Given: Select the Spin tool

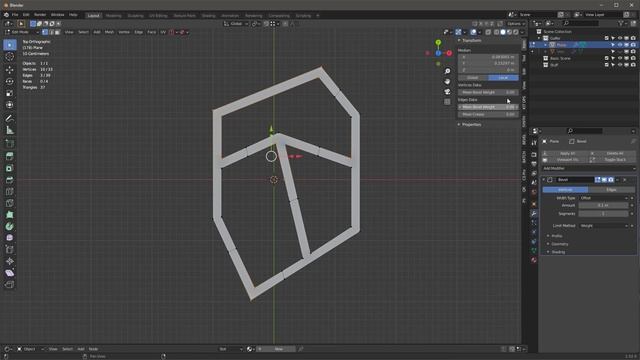Looking at the screenshot, I should pos(10,227).
